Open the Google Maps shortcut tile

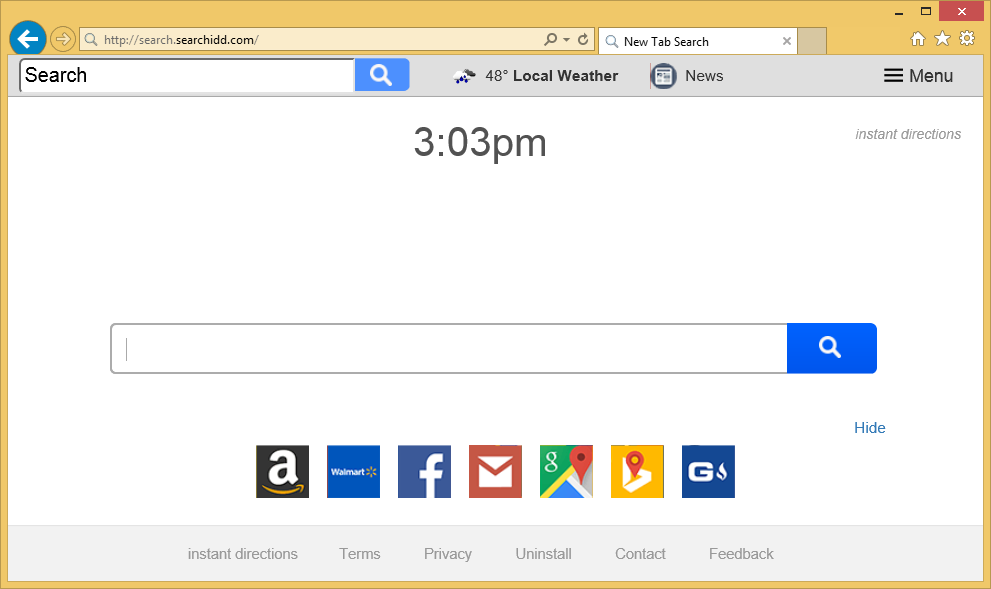point(566,471)
